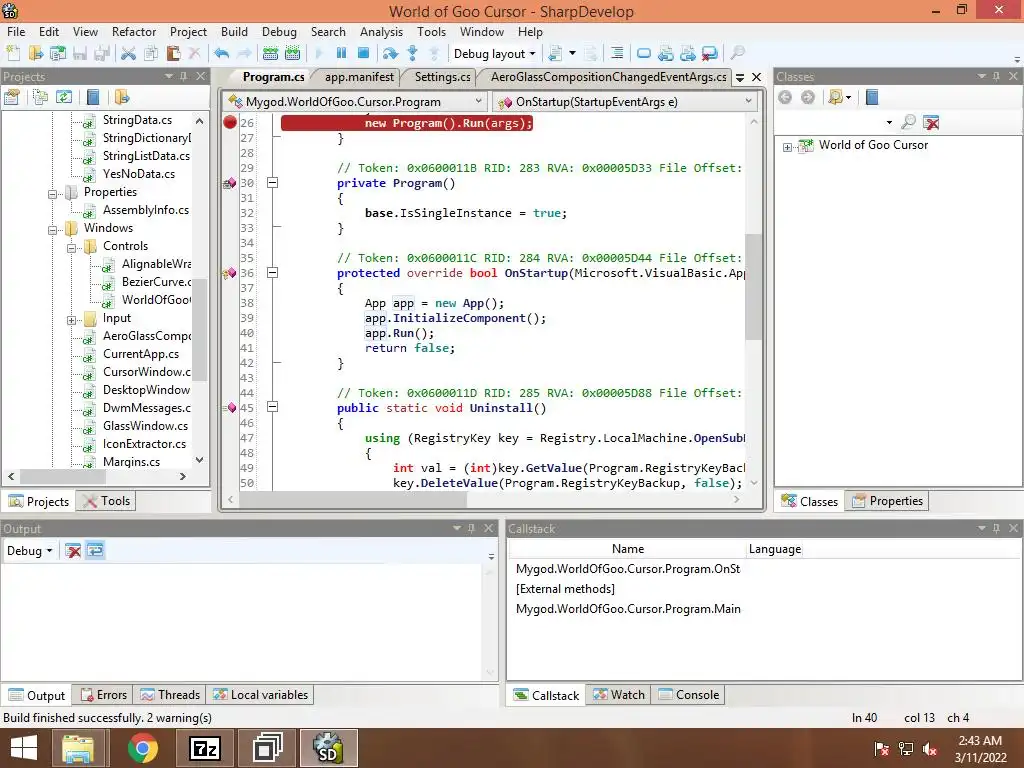
Task: Collapse the Windows folder in Projects tree
Action: (52, 230)
